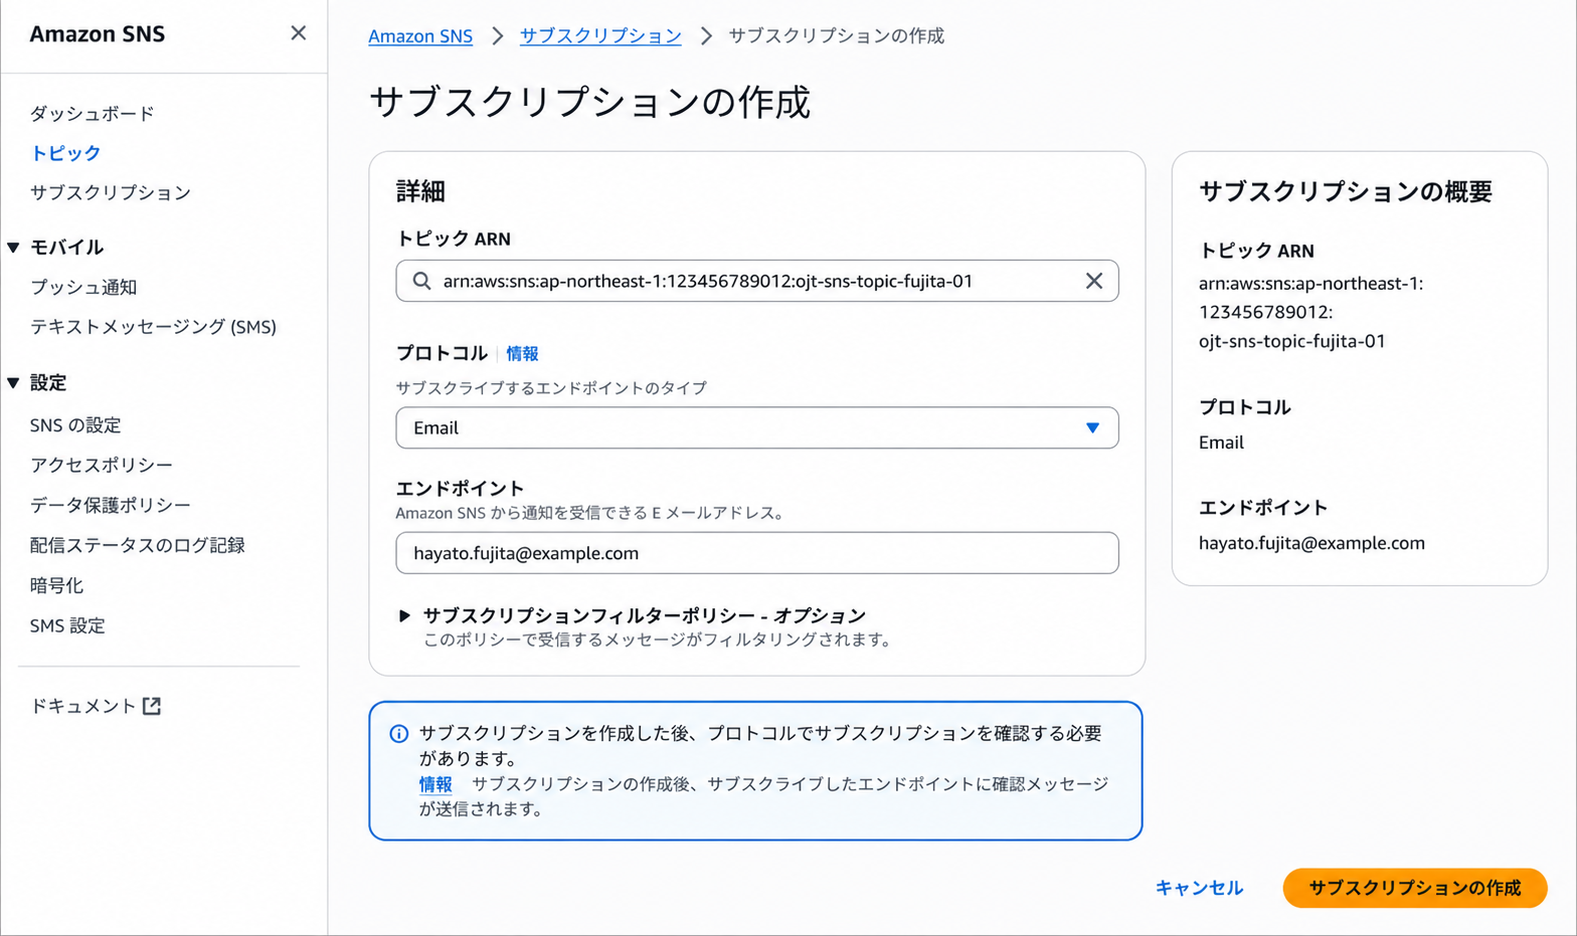Screen dimensions: 1577x936
Task: Open データ保護ポリシー in sidebar
Action: [x=110, y=505]
